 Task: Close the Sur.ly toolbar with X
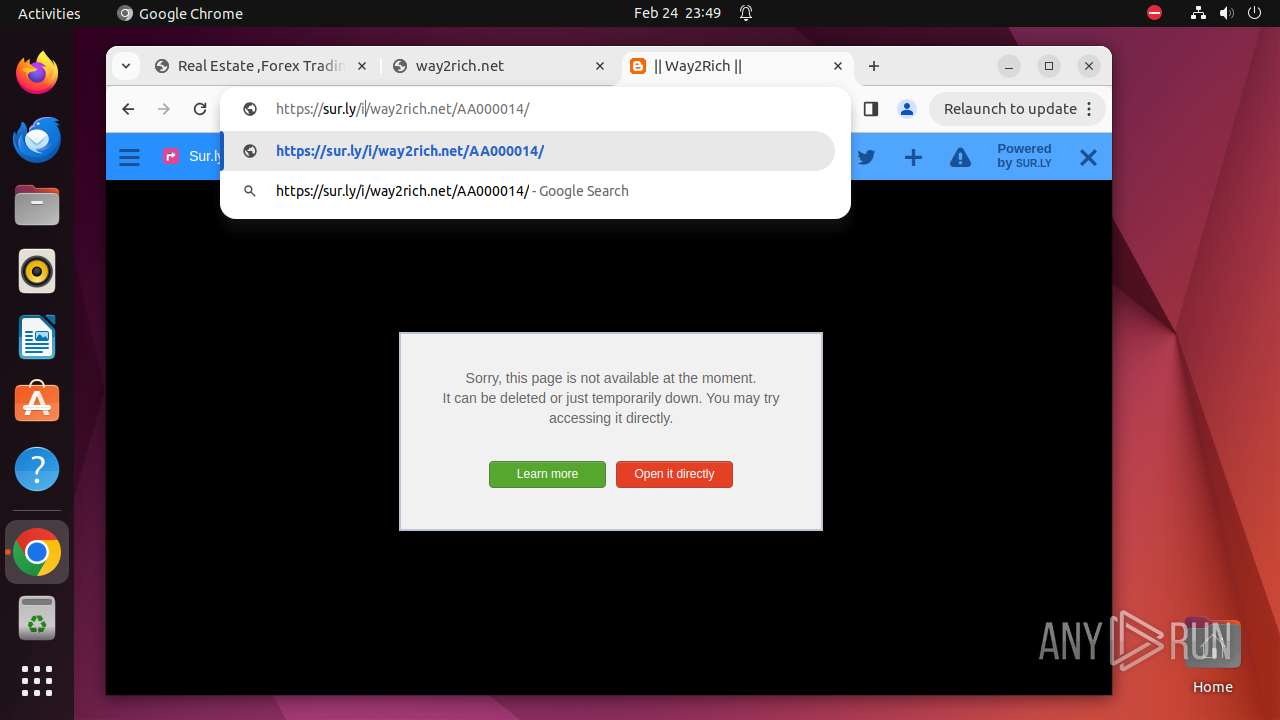point(1088,157)
